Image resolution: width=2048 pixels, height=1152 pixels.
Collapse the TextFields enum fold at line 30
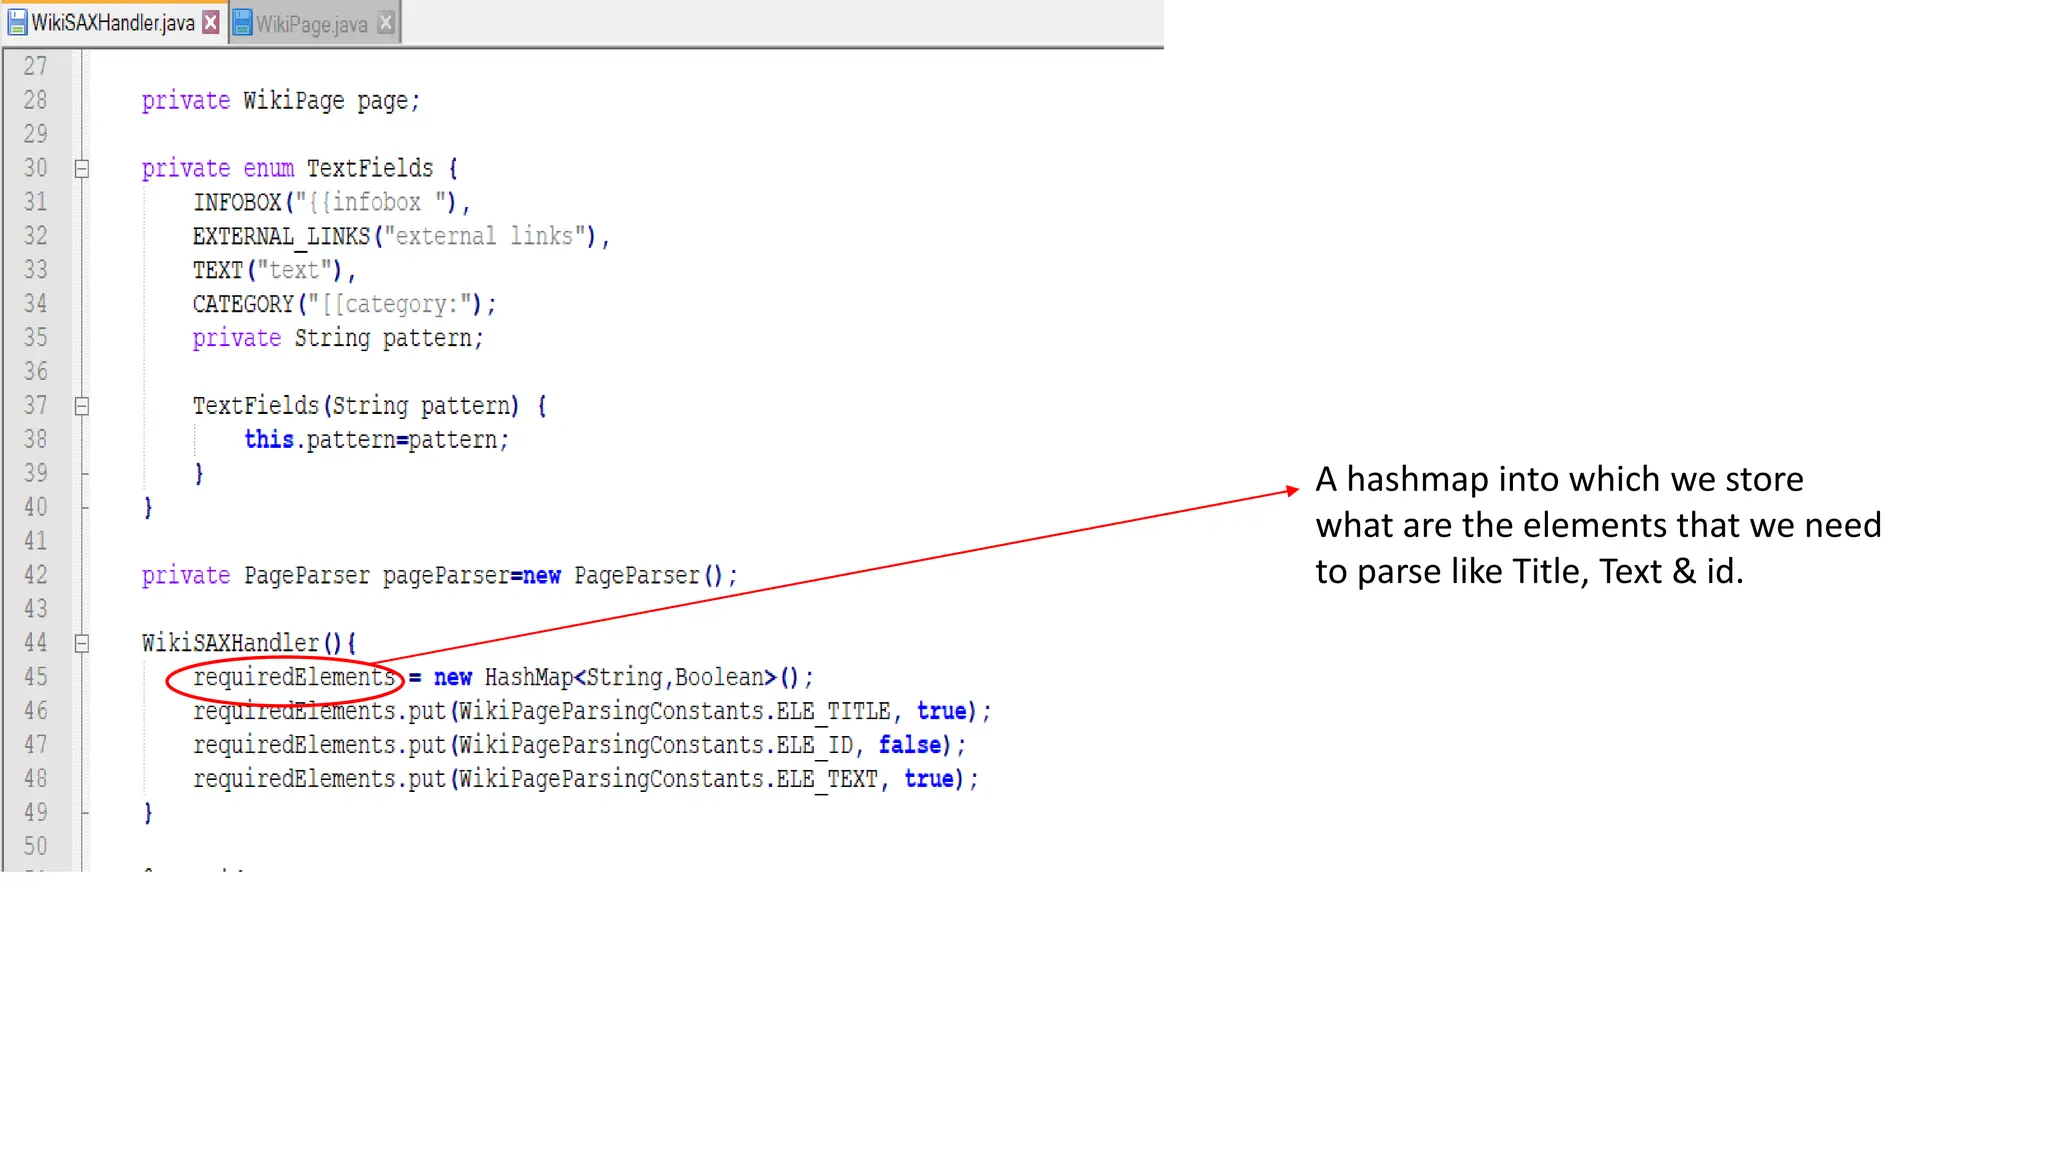(x=82, y=168)
